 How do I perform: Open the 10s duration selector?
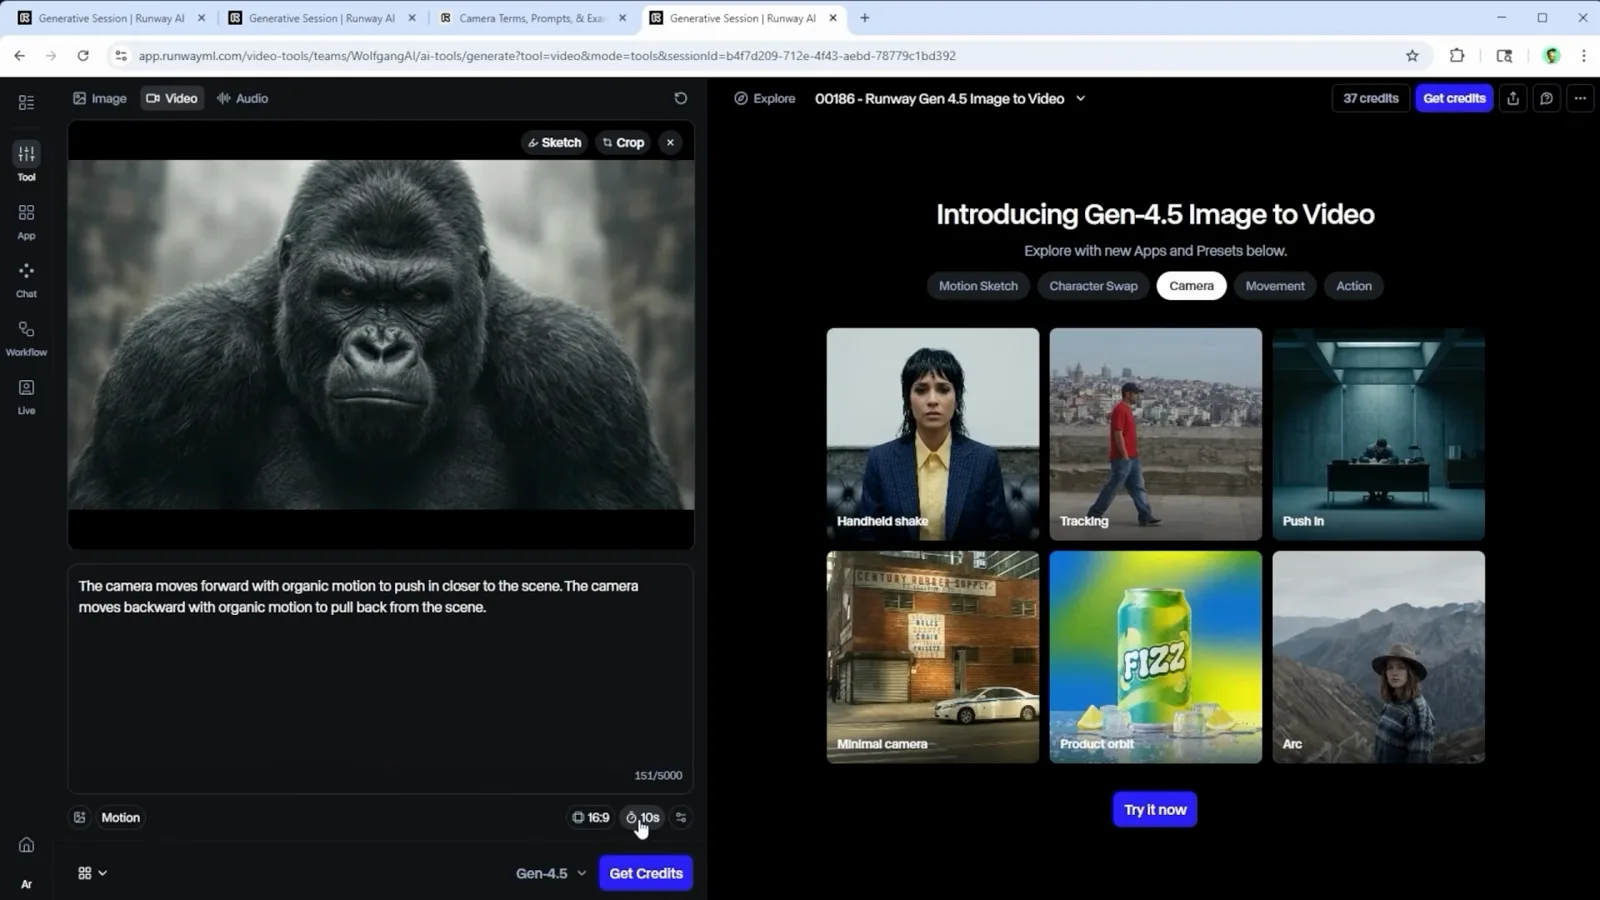click(642, 817)
